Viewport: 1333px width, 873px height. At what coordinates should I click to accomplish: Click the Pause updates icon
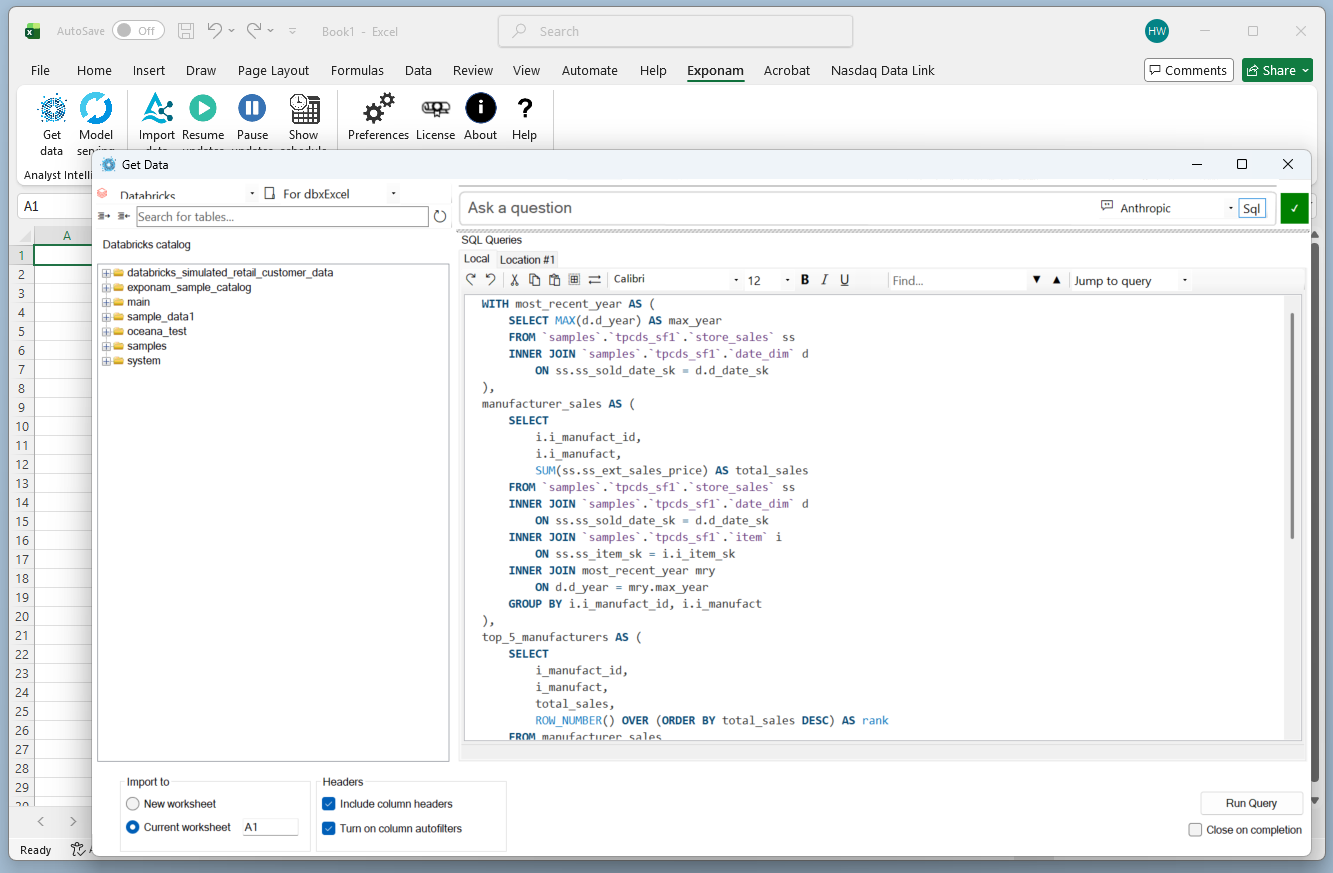point(252,109)
